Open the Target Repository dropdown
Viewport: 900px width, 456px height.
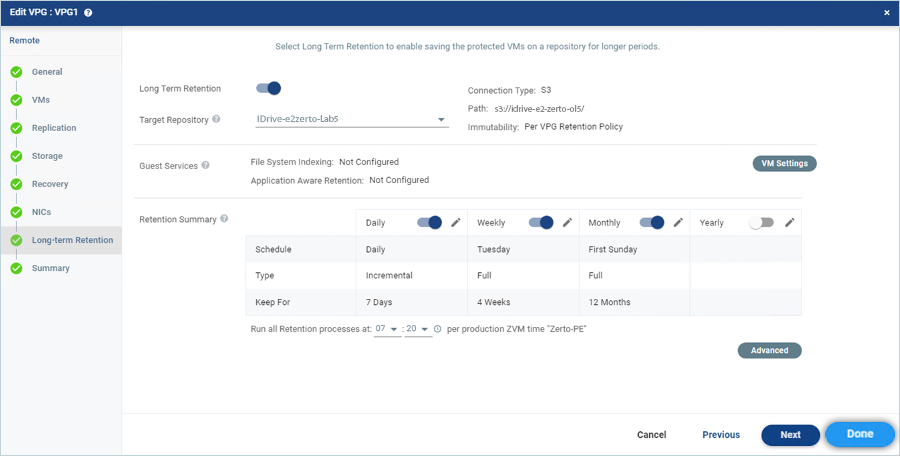click(x=441, y=121)
